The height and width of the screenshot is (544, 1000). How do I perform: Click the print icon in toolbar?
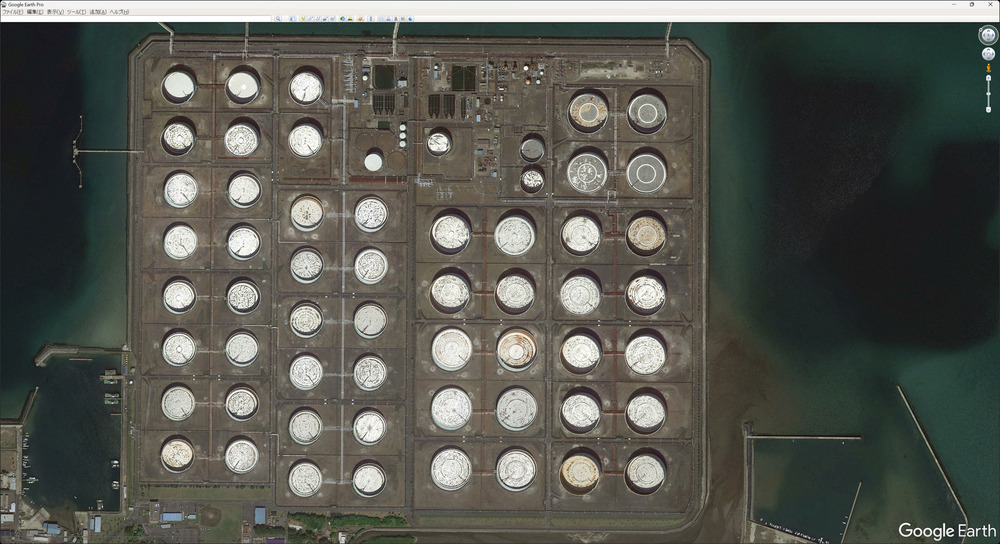[389, 19]
